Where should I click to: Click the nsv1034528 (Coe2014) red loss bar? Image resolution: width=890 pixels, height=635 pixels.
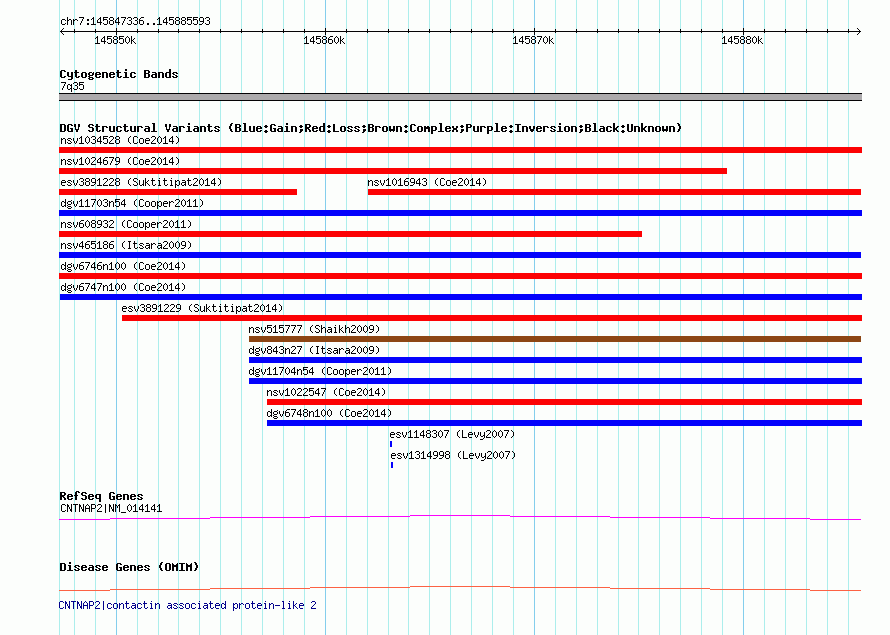point(460,150)
